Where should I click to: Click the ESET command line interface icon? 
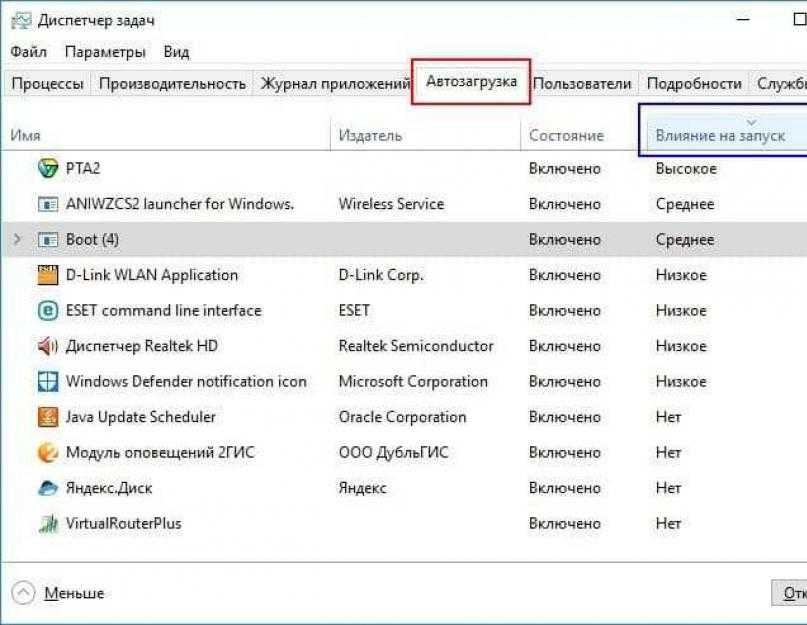point(48,310)
